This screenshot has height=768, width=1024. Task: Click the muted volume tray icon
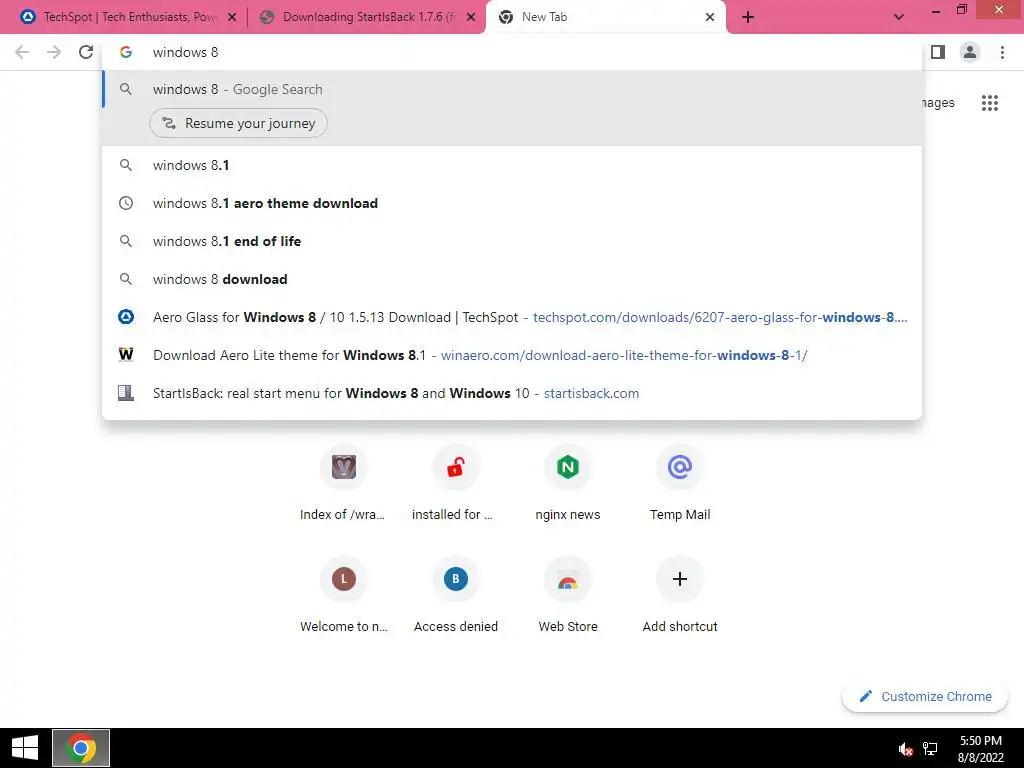905,749
